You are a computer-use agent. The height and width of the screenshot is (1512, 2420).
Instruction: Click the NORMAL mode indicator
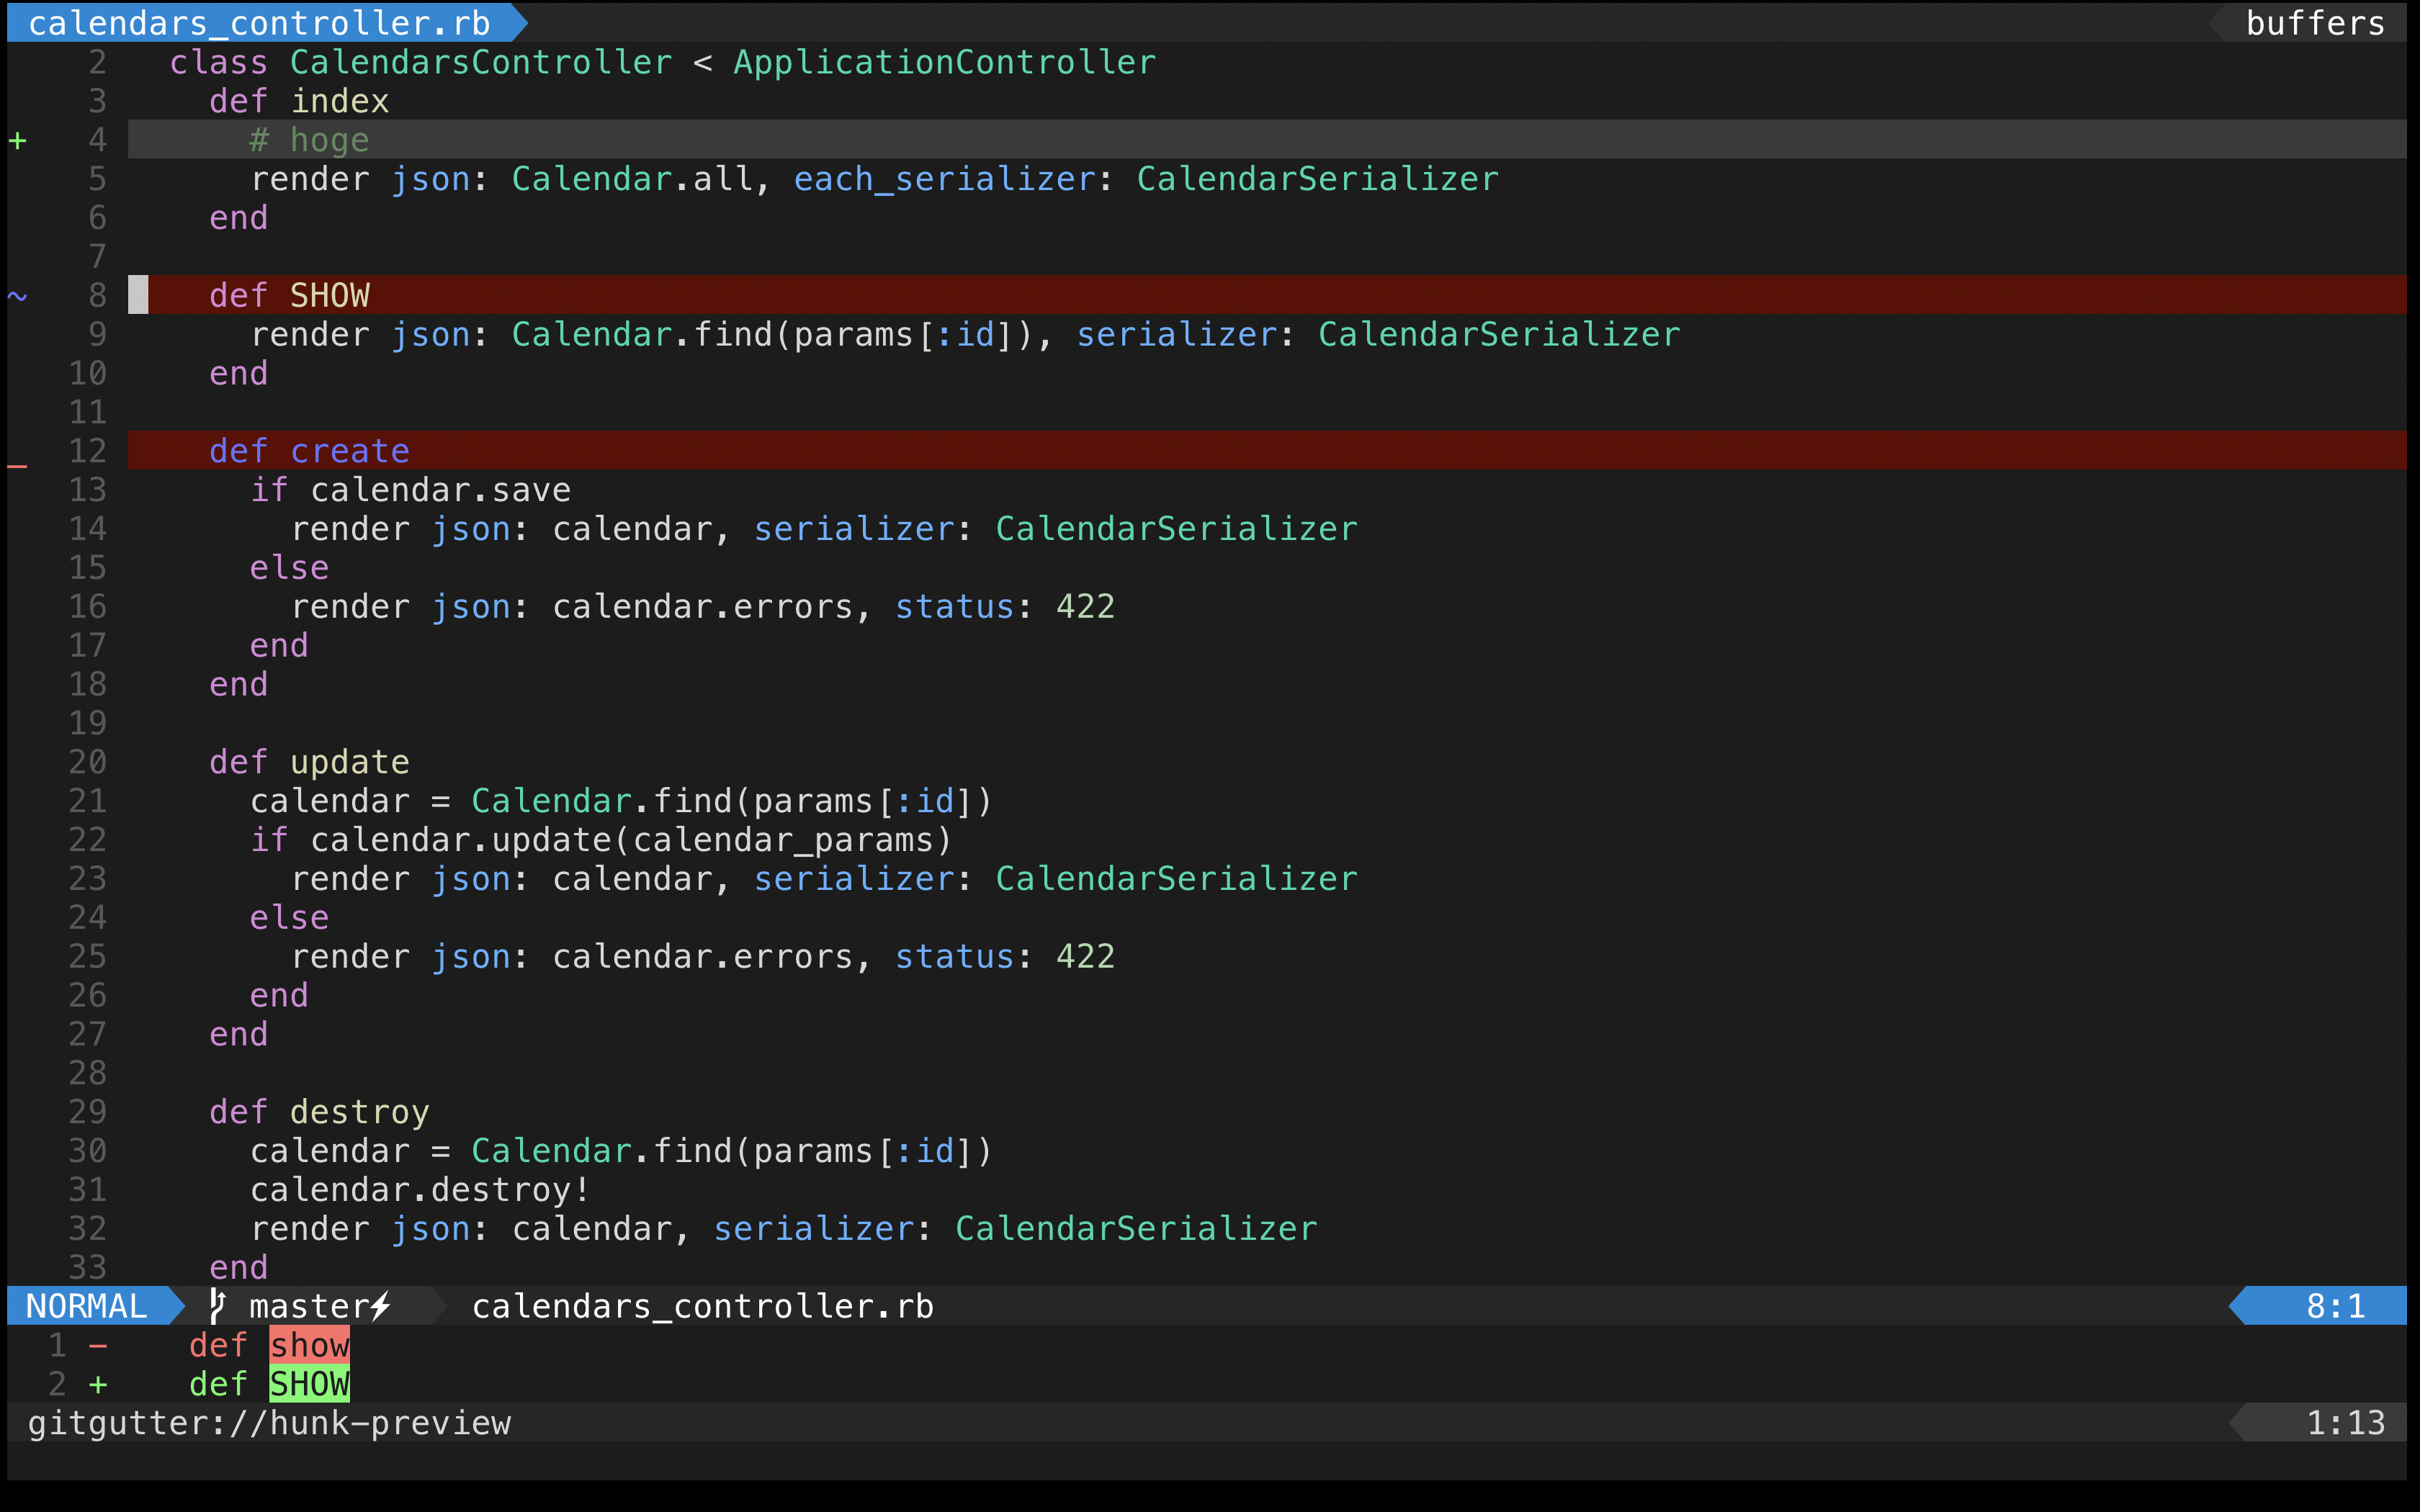pyautogui.click(x=85, y=1305)
